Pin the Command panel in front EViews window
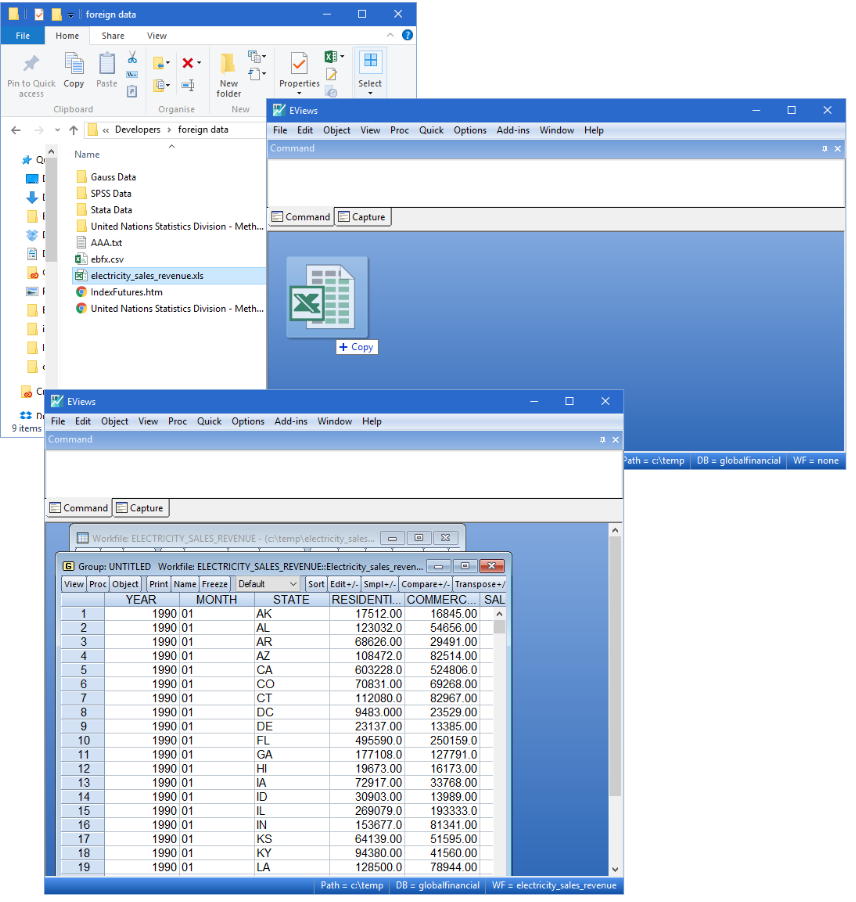Viewport: 856px width, 902px height. click(602, 439)
